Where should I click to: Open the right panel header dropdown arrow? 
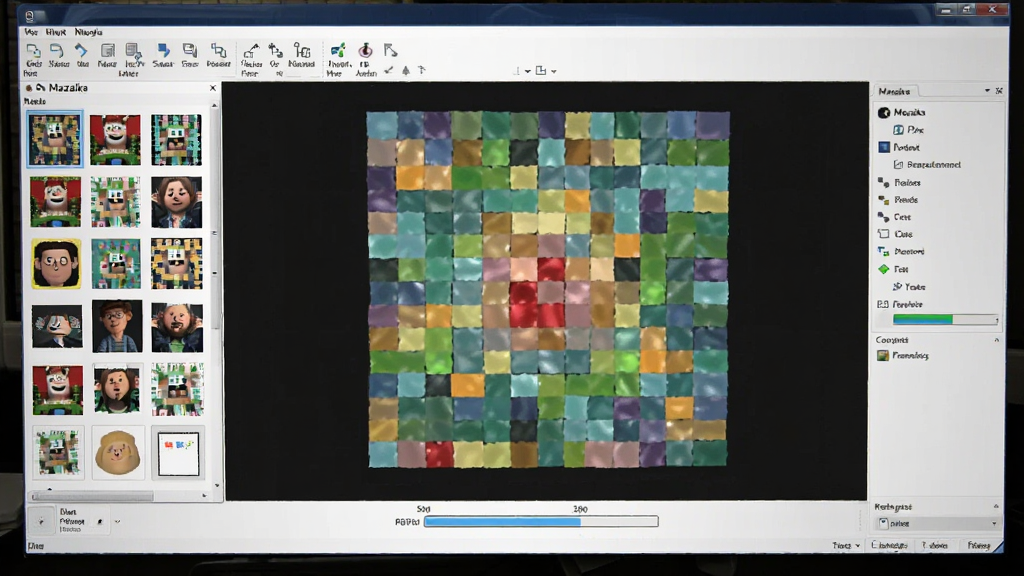point(987,91)
